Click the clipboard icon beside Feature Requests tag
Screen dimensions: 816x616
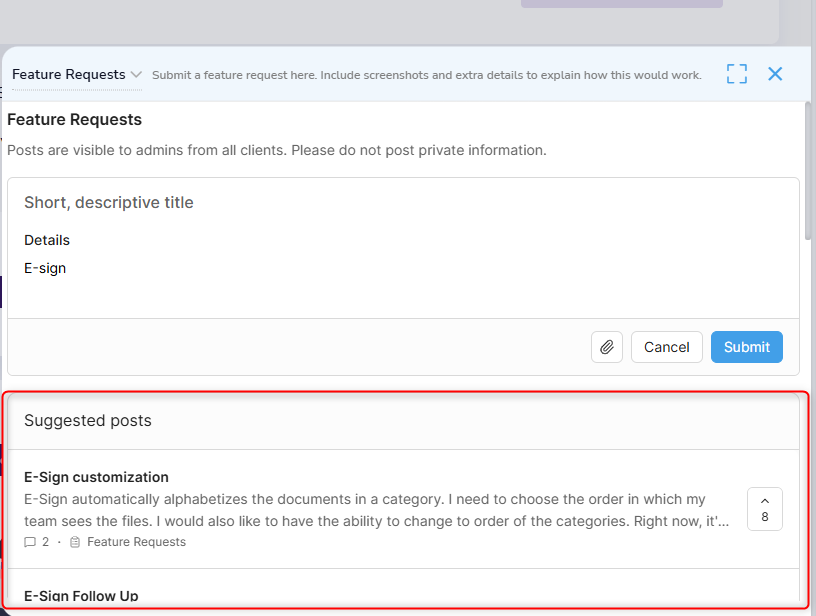[75, 542]
